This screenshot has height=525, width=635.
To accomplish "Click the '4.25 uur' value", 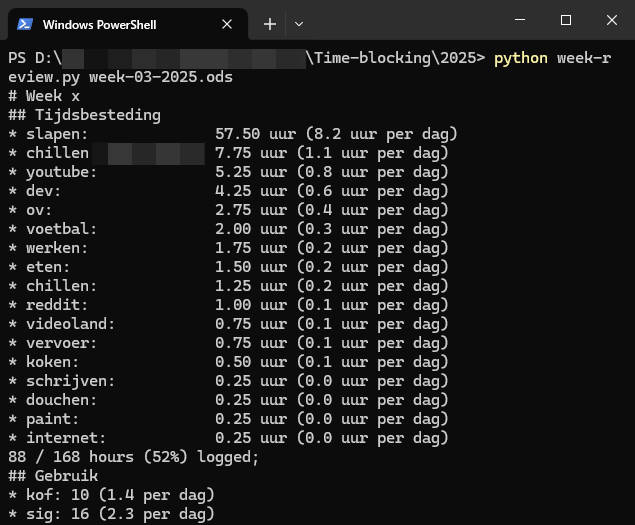I will pos(251,191).
